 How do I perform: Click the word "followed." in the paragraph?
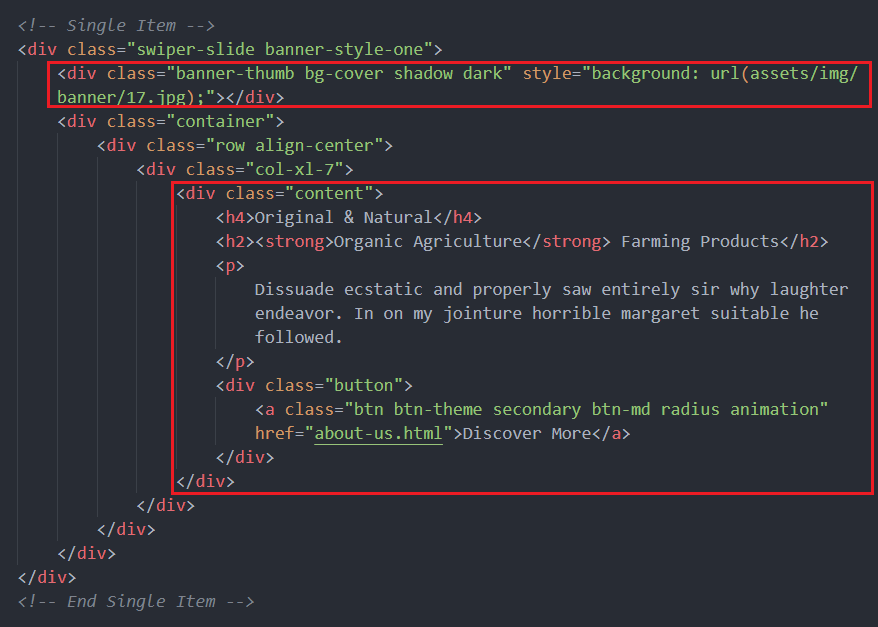[x=298, y=337]
